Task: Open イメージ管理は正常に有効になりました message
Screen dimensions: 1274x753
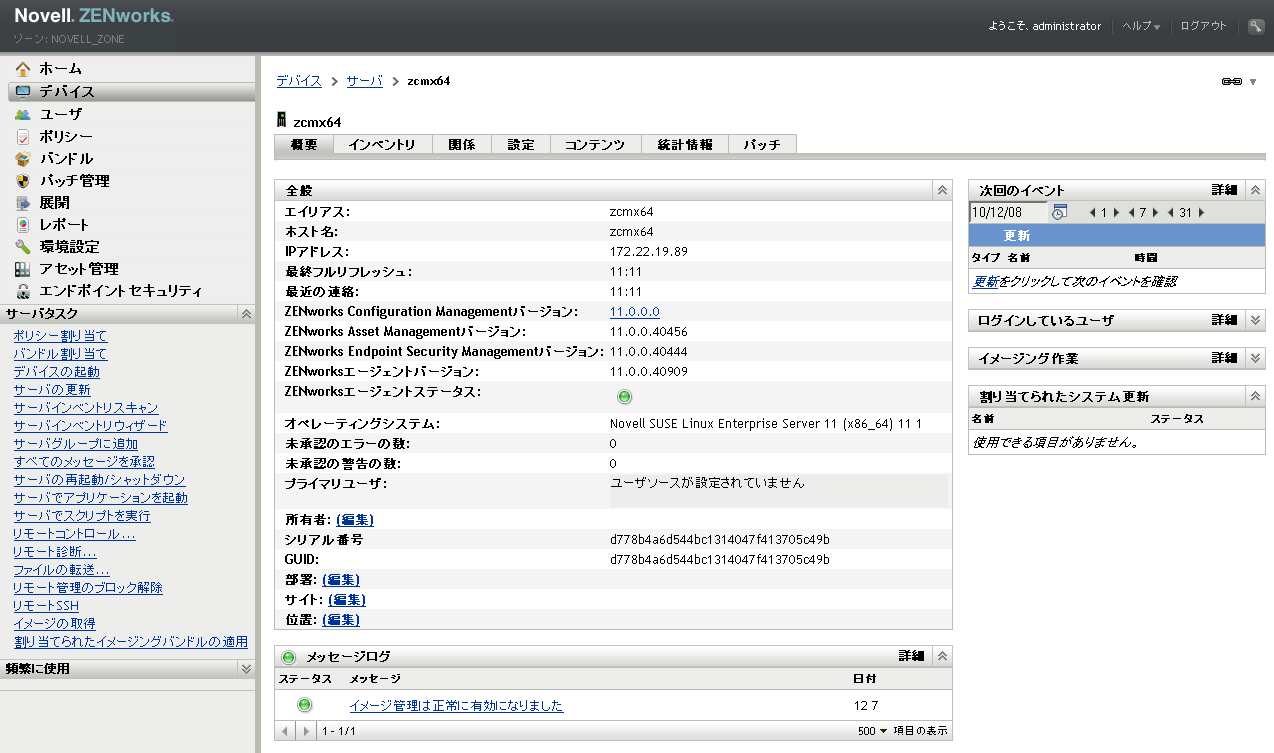Action: 456,706
